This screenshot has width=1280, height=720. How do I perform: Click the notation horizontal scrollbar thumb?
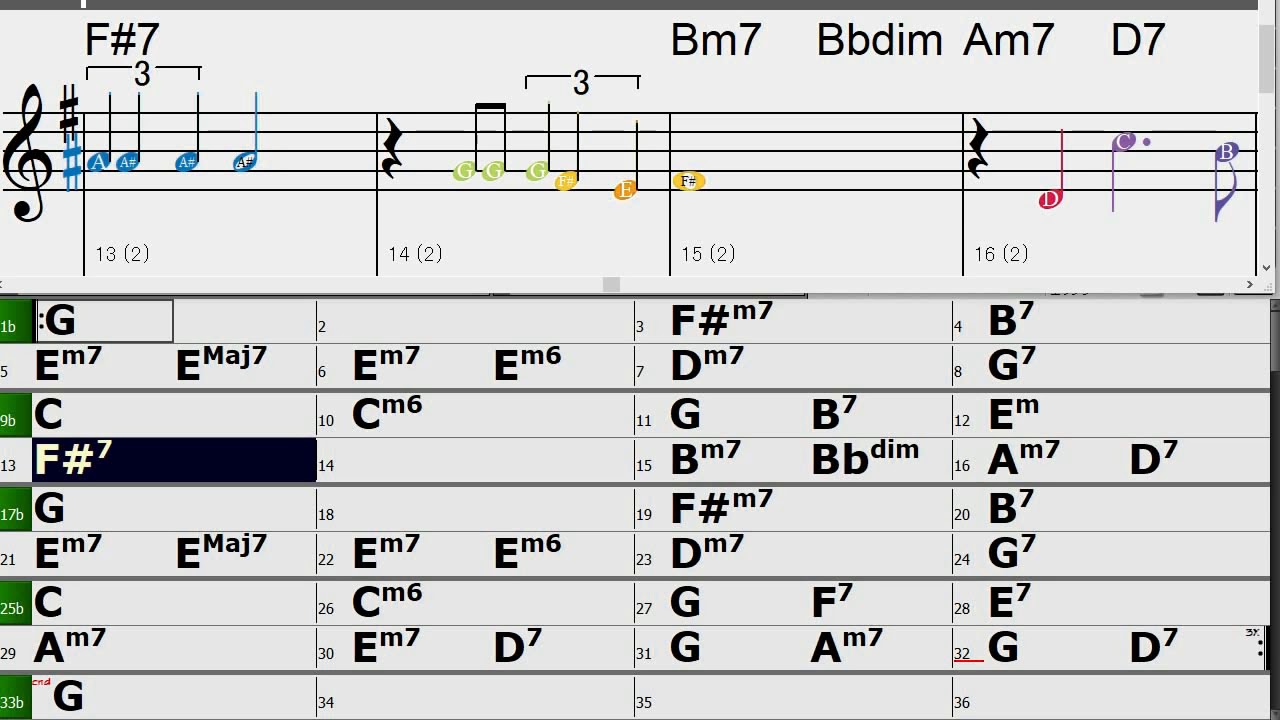point(611,285)
